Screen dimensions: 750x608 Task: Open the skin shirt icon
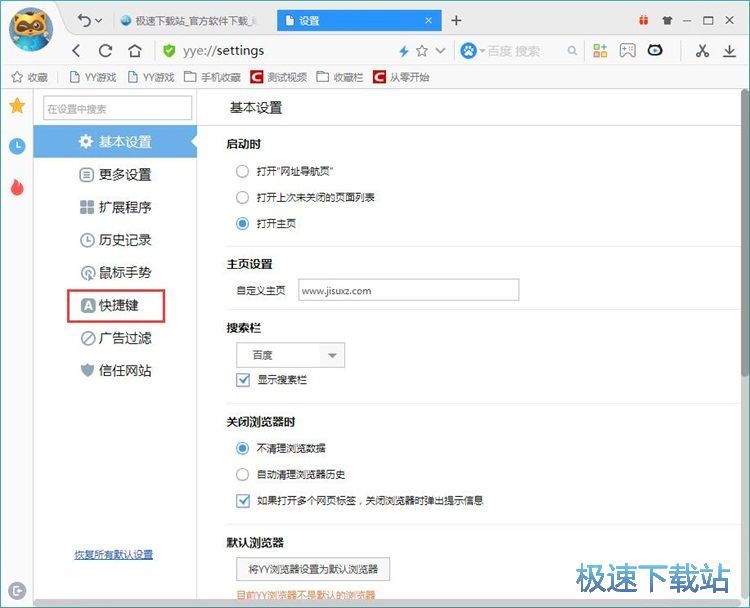pos(667,21)
